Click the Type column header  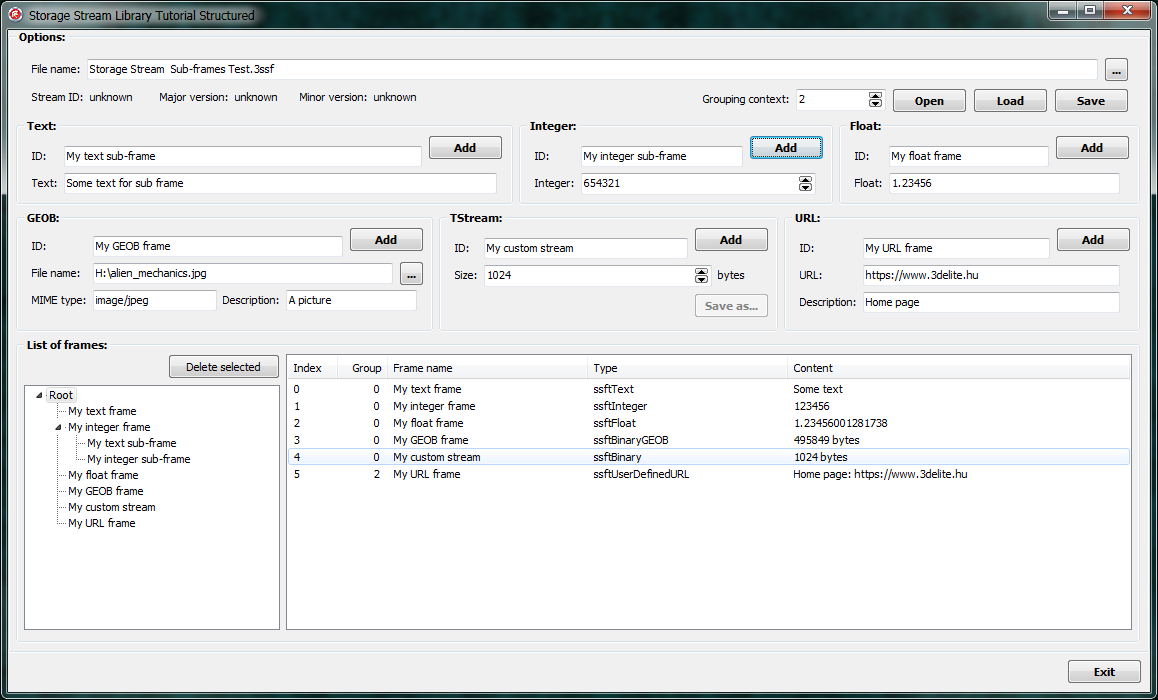click(x=688, y=368)
